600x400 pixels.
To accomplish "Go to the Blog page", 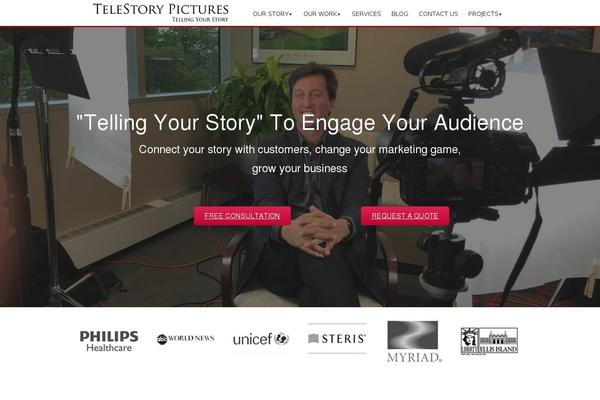I will tap(399, 14).
